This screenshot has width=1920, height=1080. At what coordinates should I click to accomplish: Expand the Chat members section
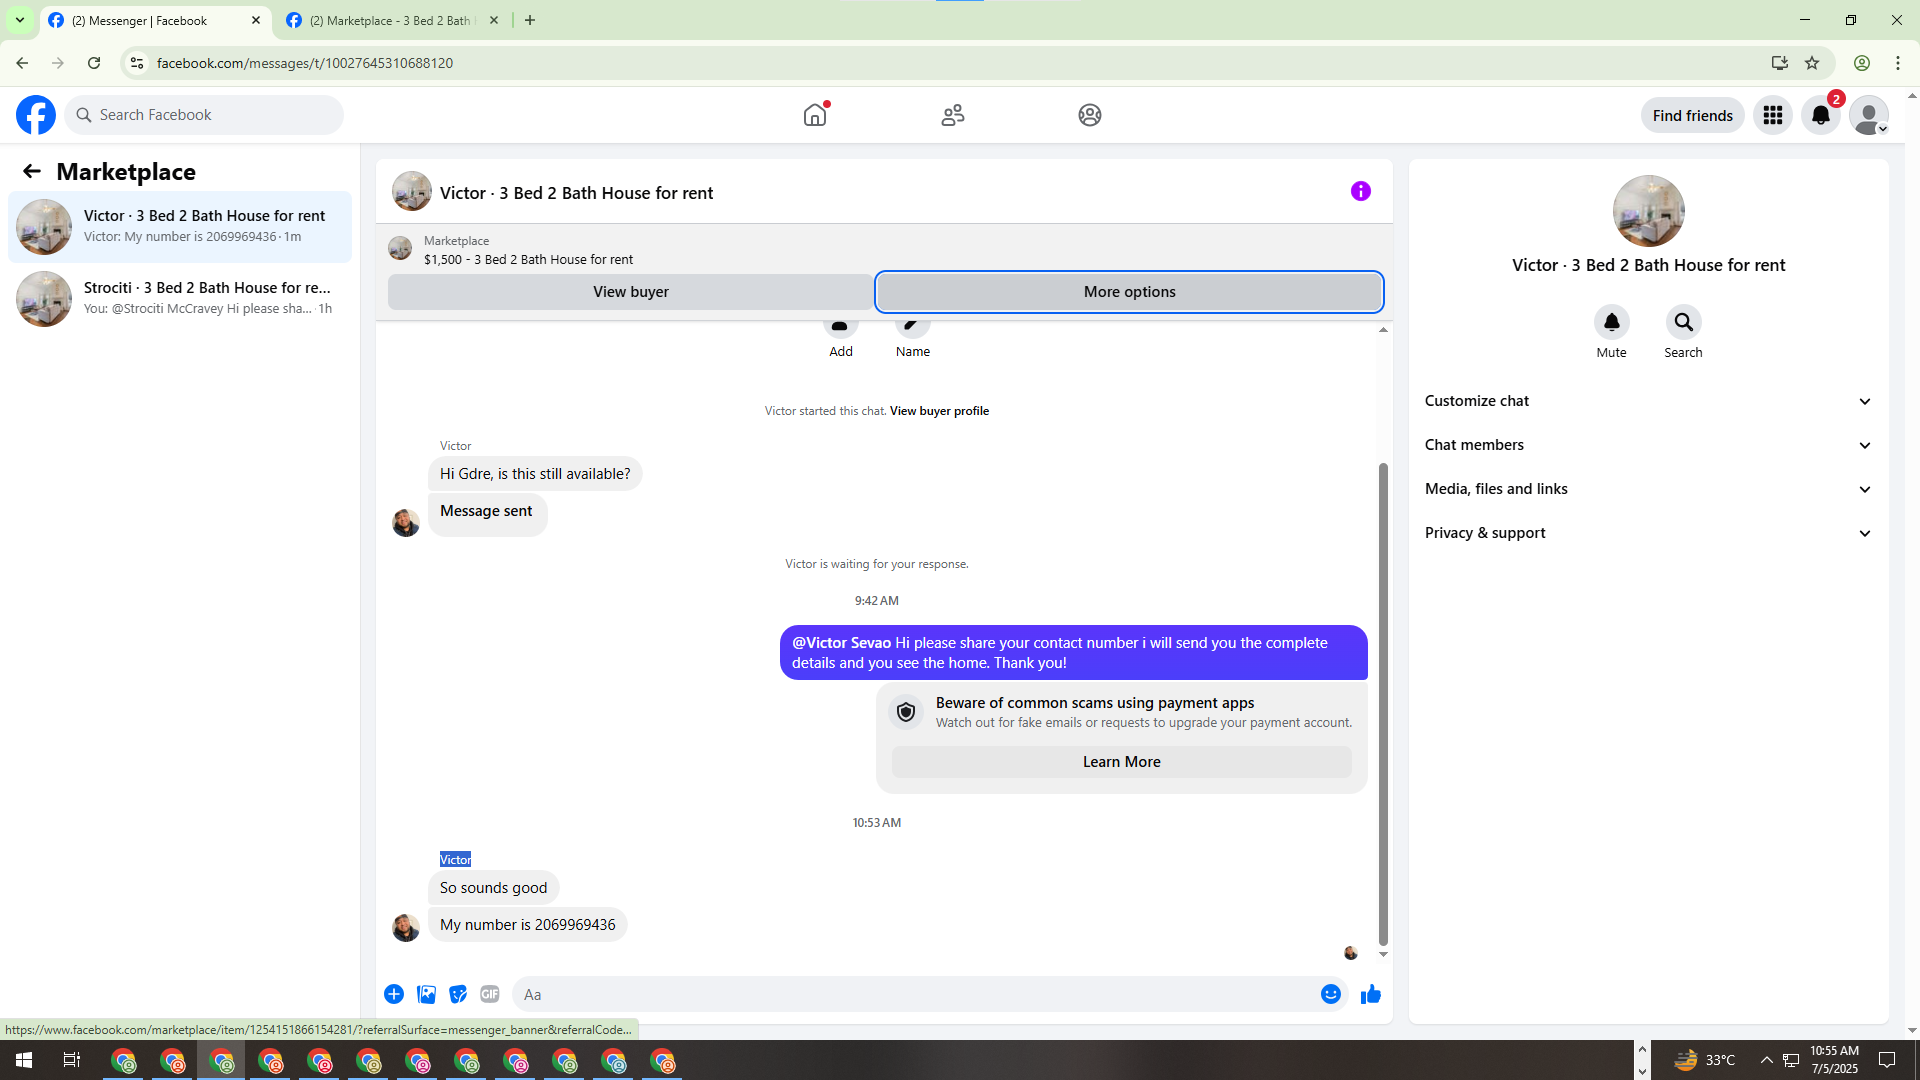coord(1647,445)
